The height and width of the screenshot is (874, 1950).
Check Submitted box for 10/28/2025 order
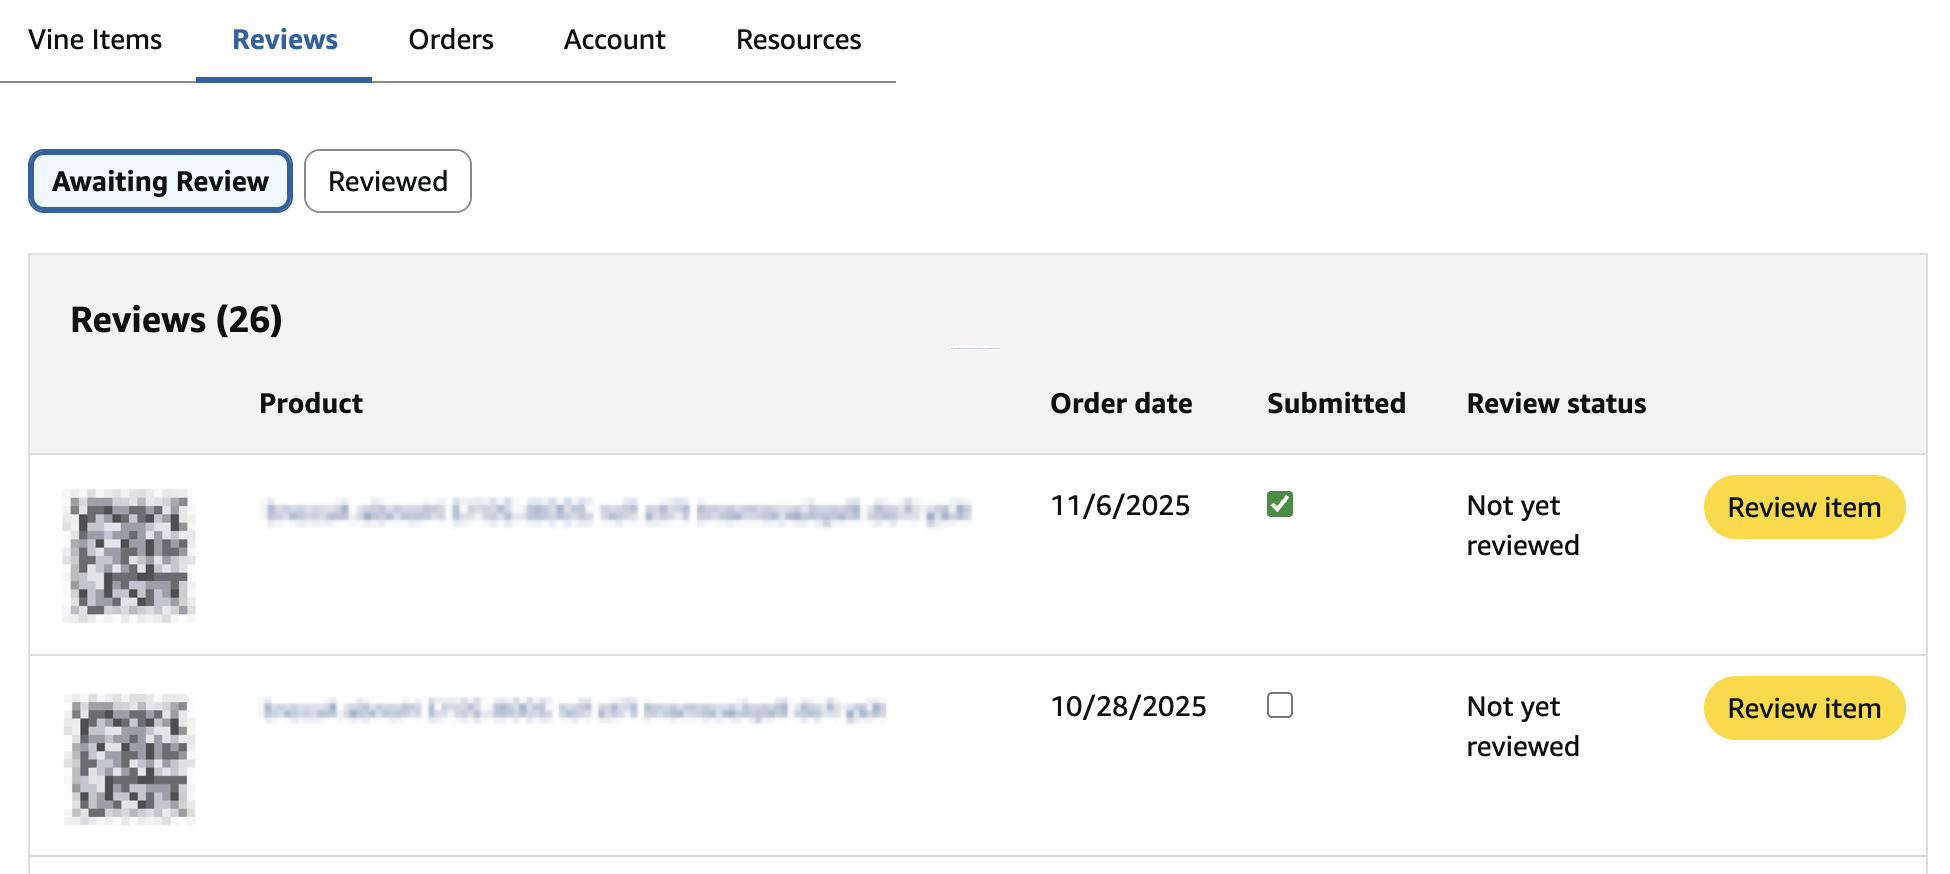pyautogui.click(x=1280, y=705)
